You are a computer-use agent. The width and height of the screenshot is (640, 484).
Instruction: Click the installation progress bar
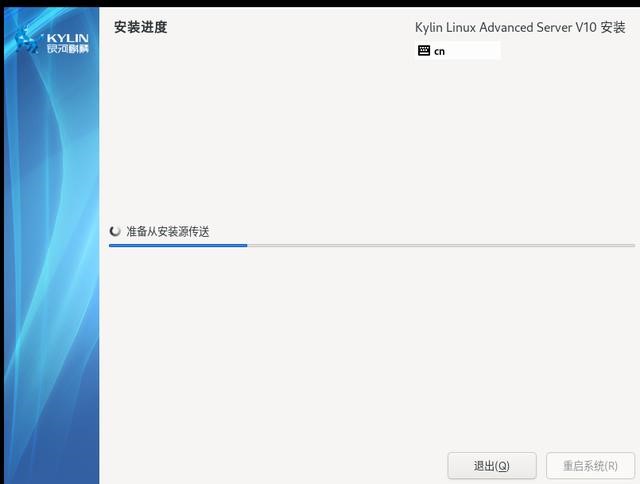(x=371, y=245)
